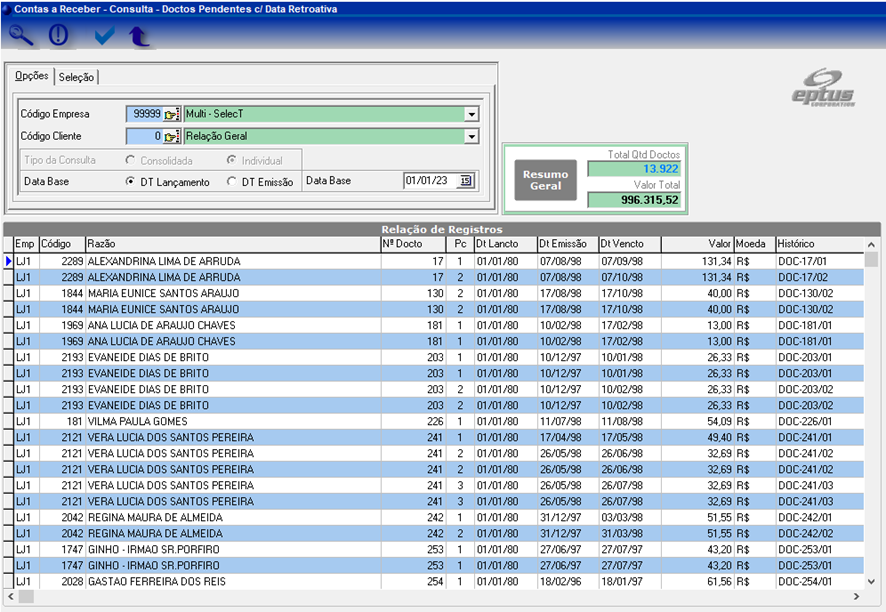Click the blue return arrow icon

(x=139, y=37)
